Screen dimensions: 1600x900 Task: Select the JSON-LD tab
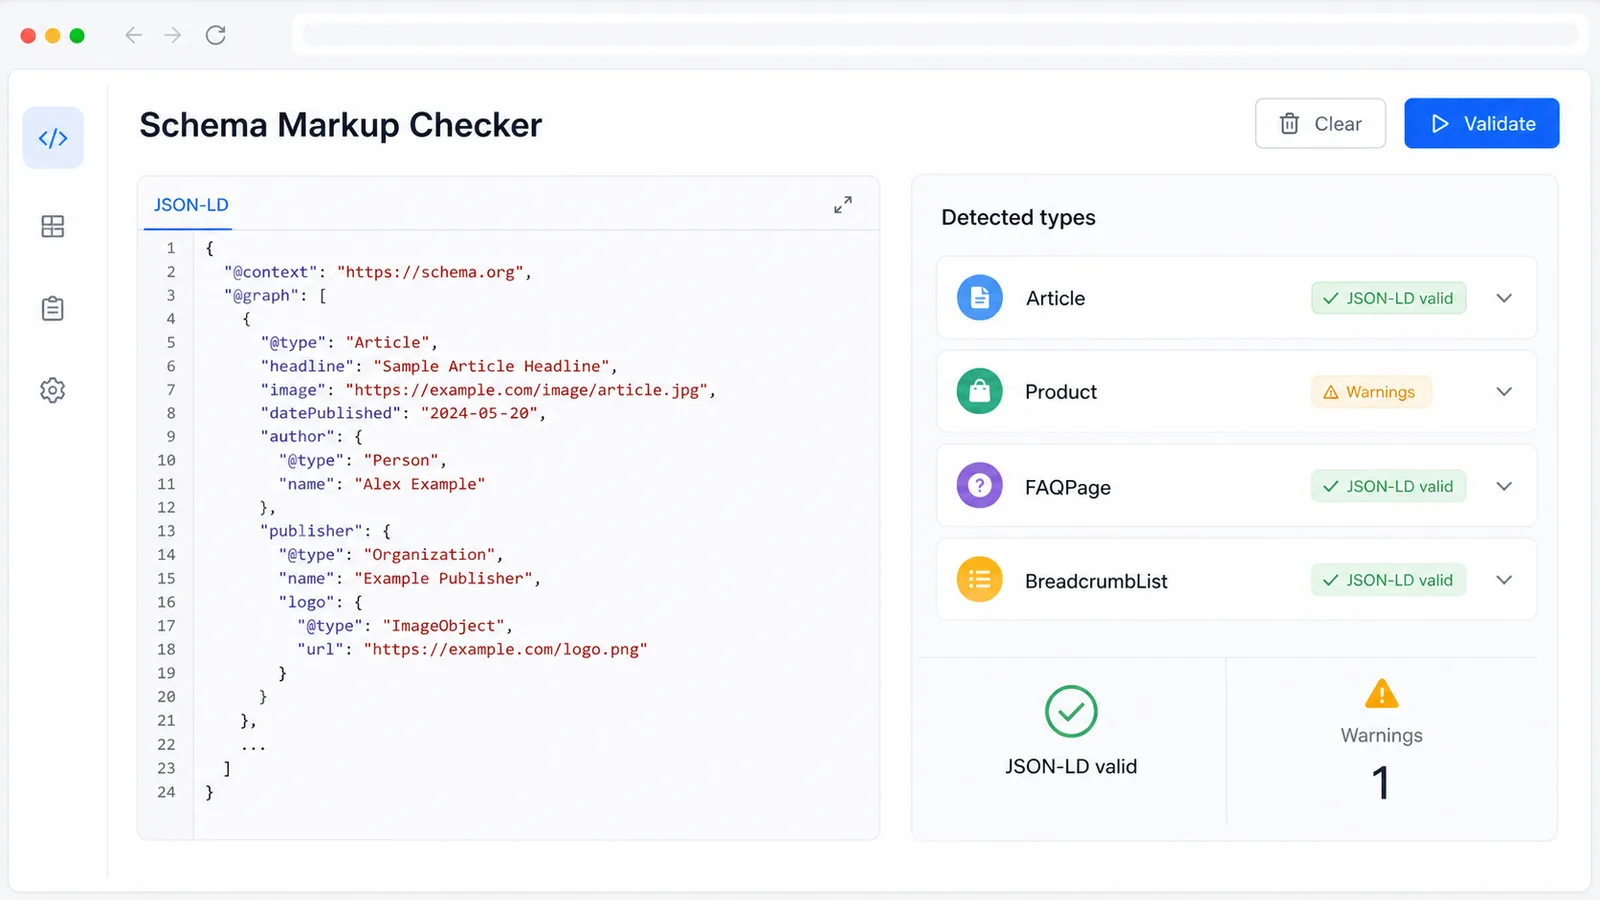[x=191, y=205]
